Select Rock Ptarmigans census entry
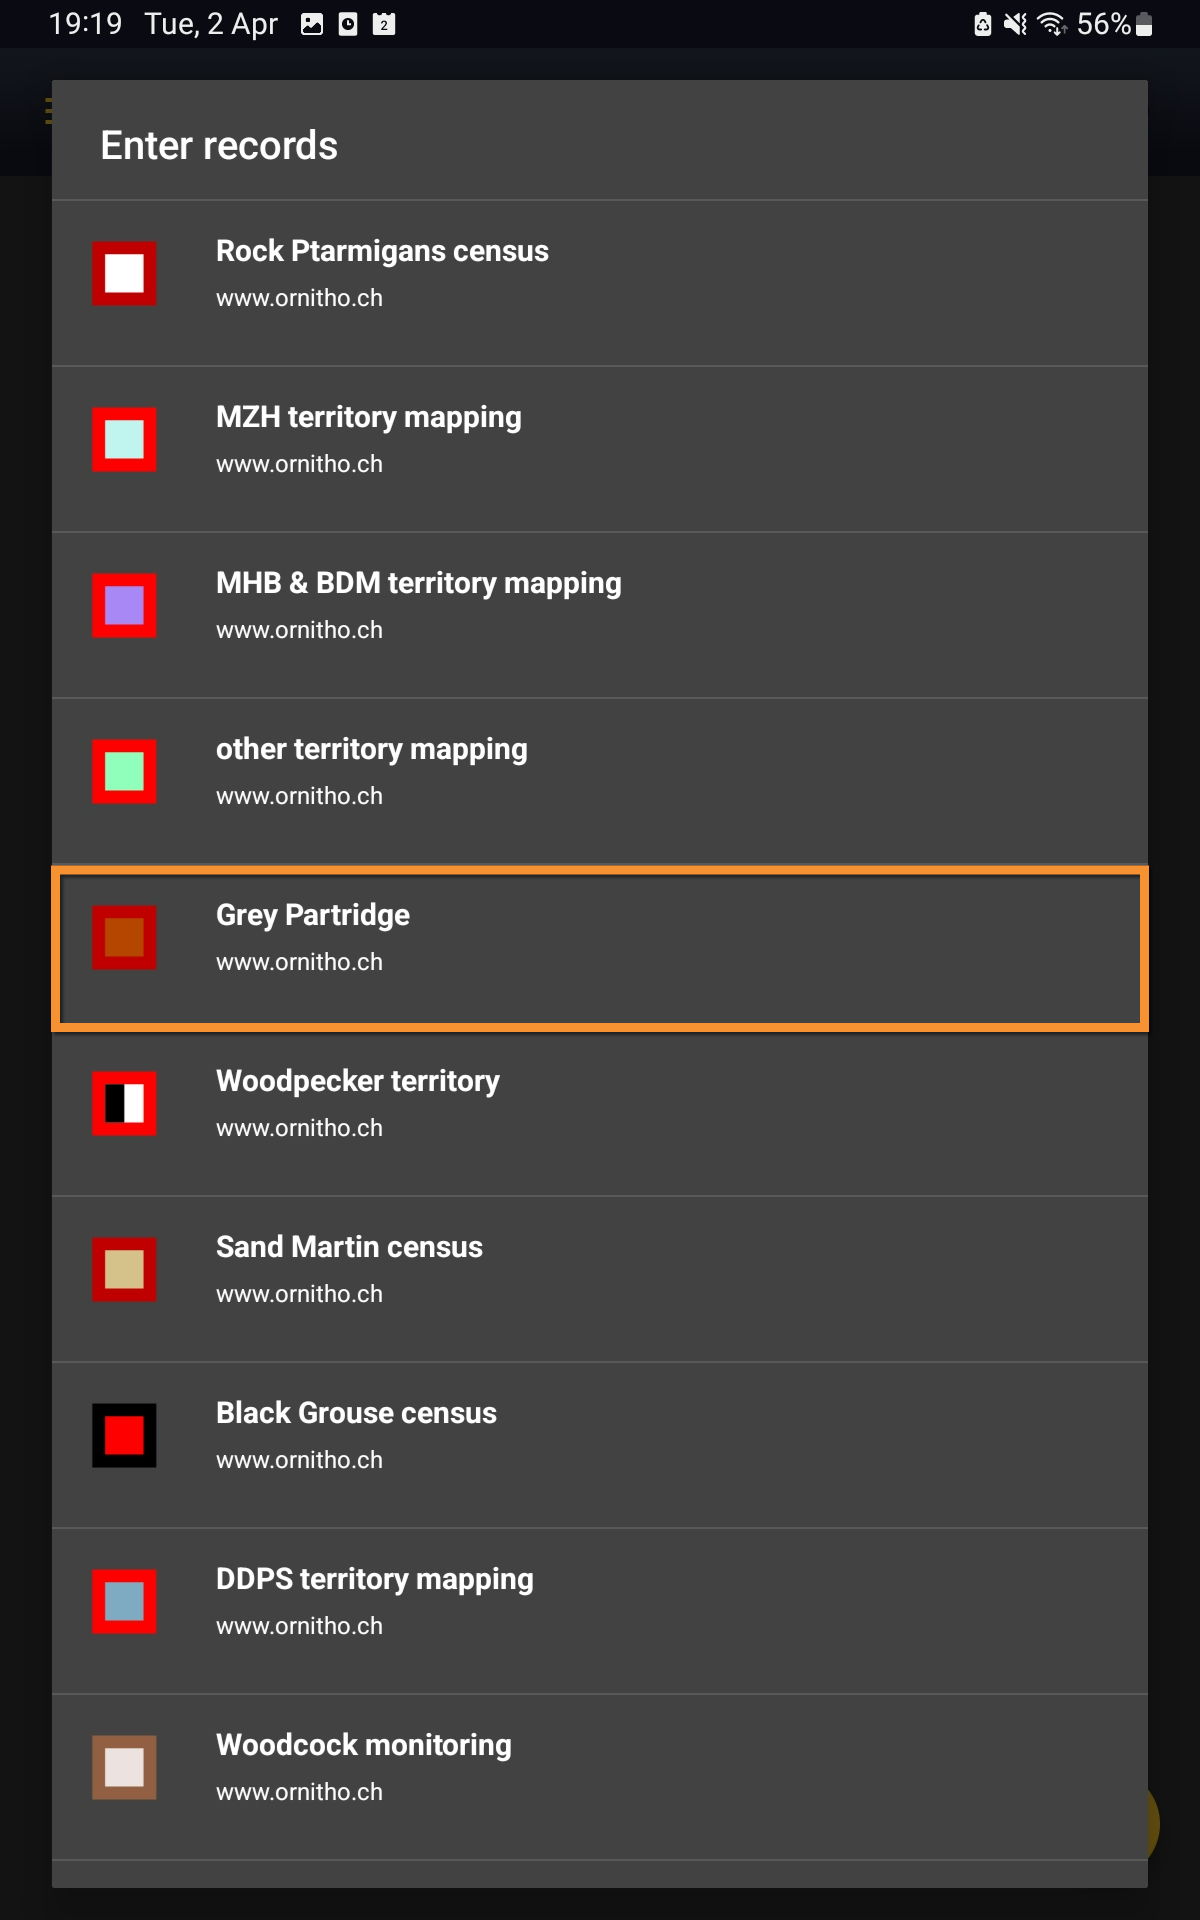 [600, 273]
